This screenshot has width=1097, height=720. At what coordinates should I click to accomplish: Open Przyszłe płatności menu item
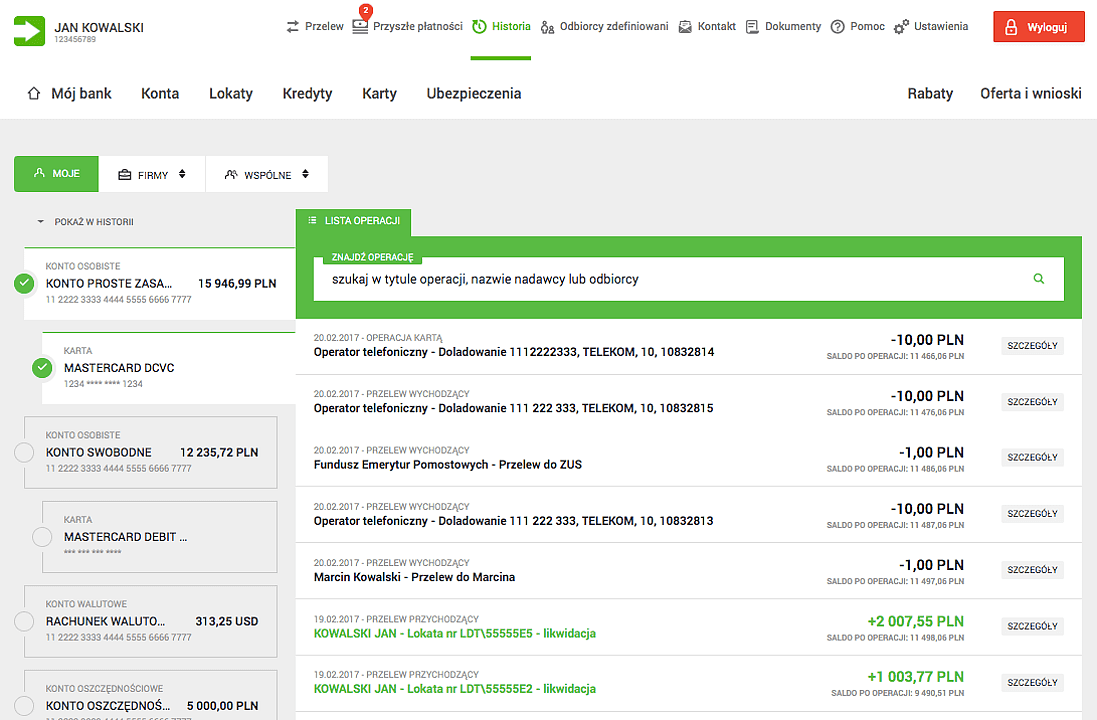[407, 27]
